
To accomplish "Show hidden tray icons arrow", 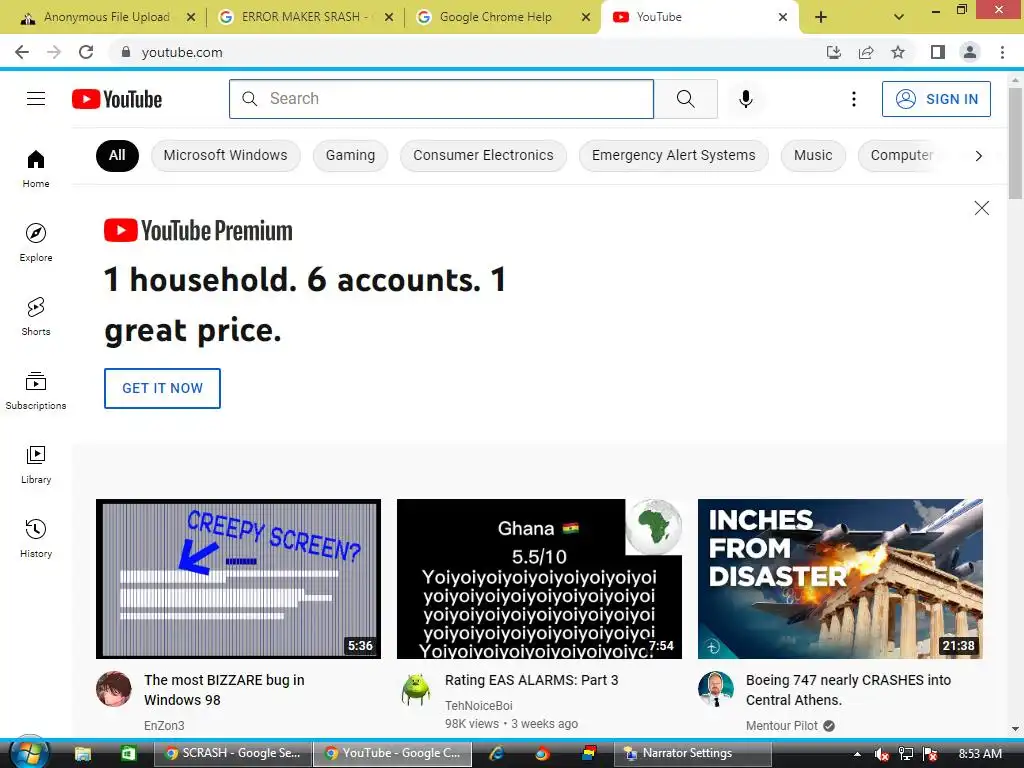I will click(857, 754).
